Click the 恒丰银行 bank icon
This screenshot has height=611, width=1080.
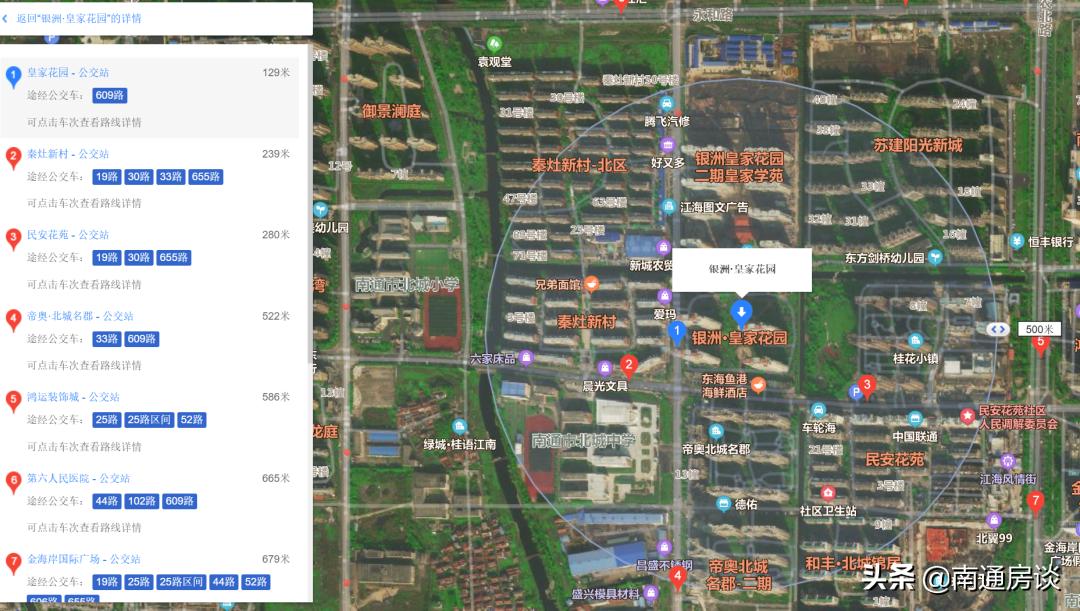(1017, 241)
